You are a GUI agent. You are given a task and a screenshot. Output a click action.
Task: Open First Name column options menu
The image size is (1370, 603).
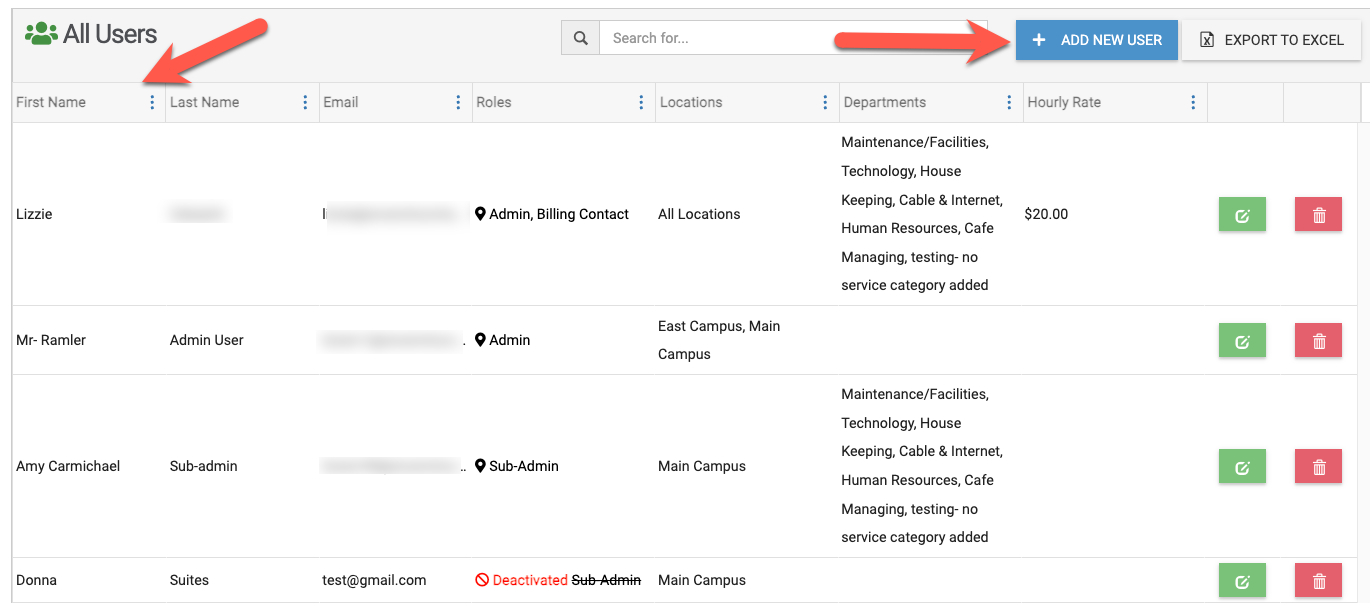(x=152, y=102)
